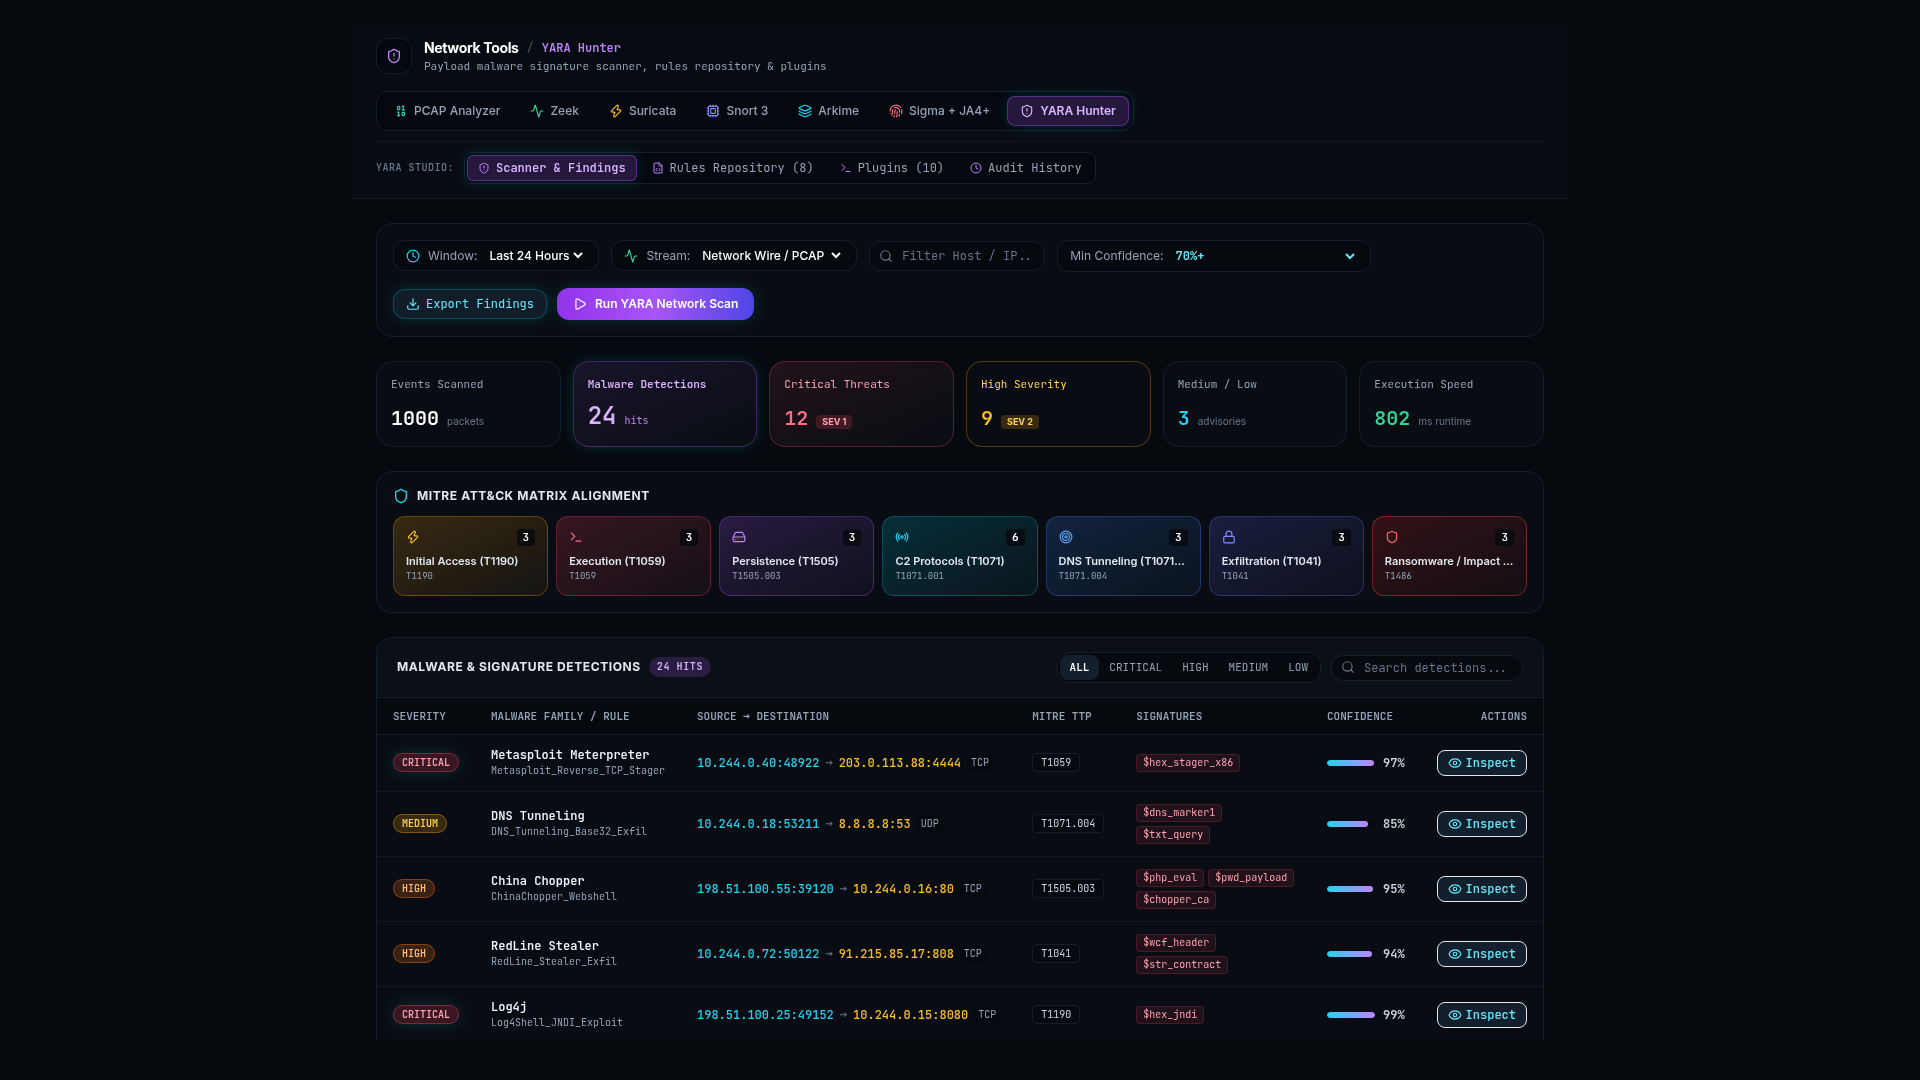Inspect the Log4j detection
The width and height of the screenshot is (1920, 1080).
click(x=1481, y=1015)
